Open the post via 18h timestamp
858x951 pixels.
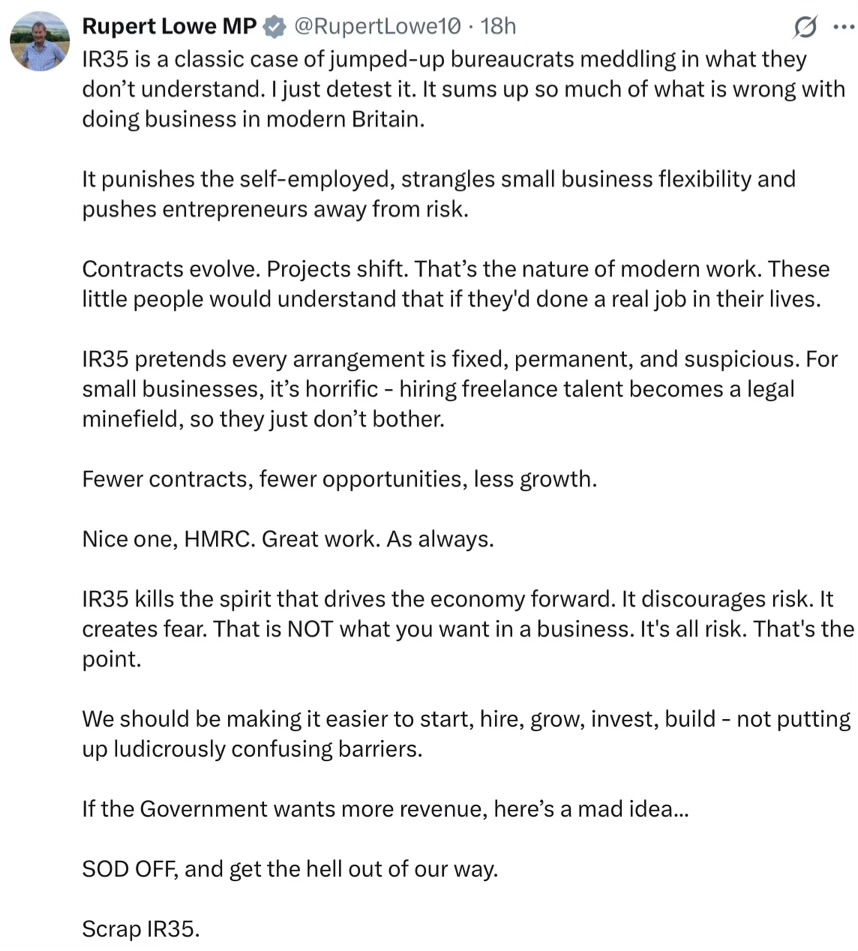coord(498,26)
